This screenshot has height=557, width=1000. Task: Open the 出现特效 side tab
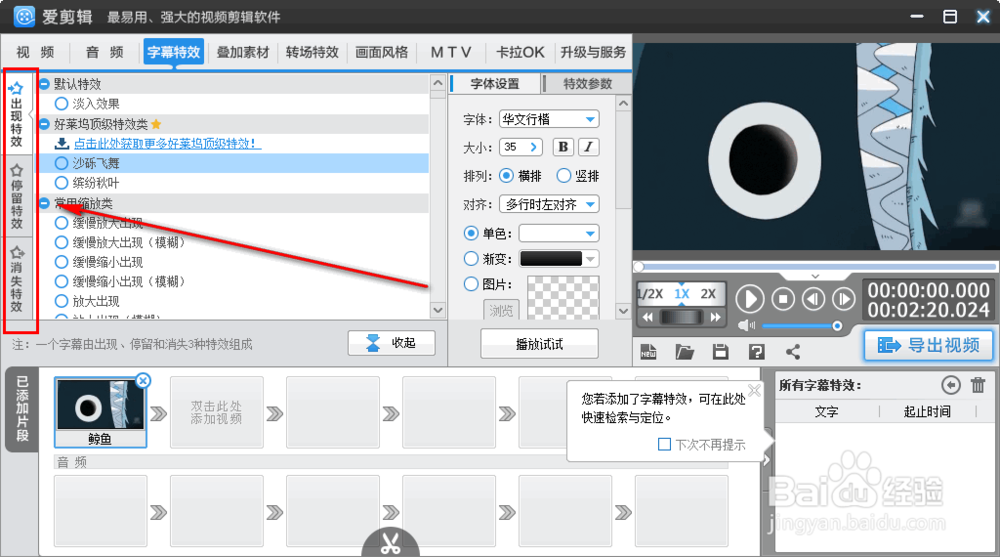17,114
